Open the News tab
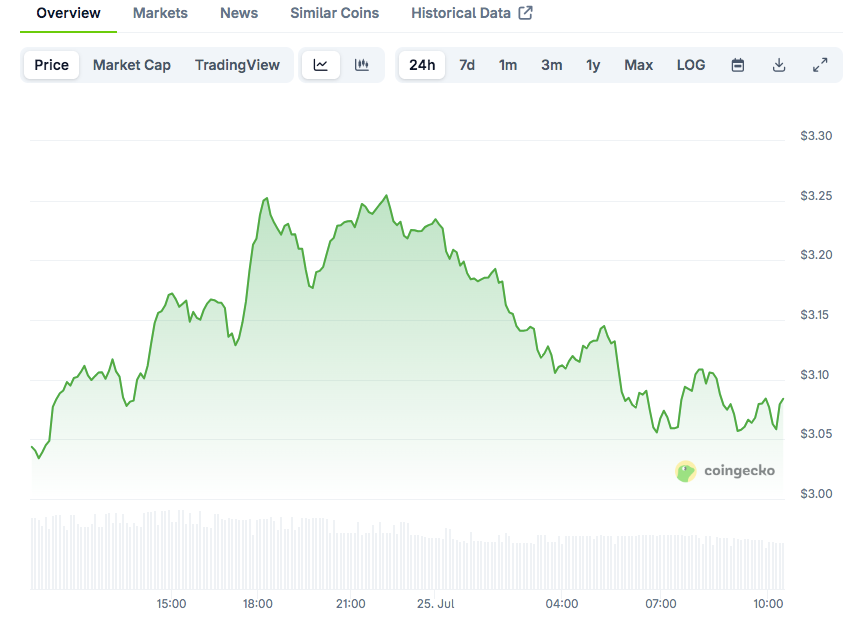Image resolution: width=849 pixels, height=620 pixels. [239, 13]
